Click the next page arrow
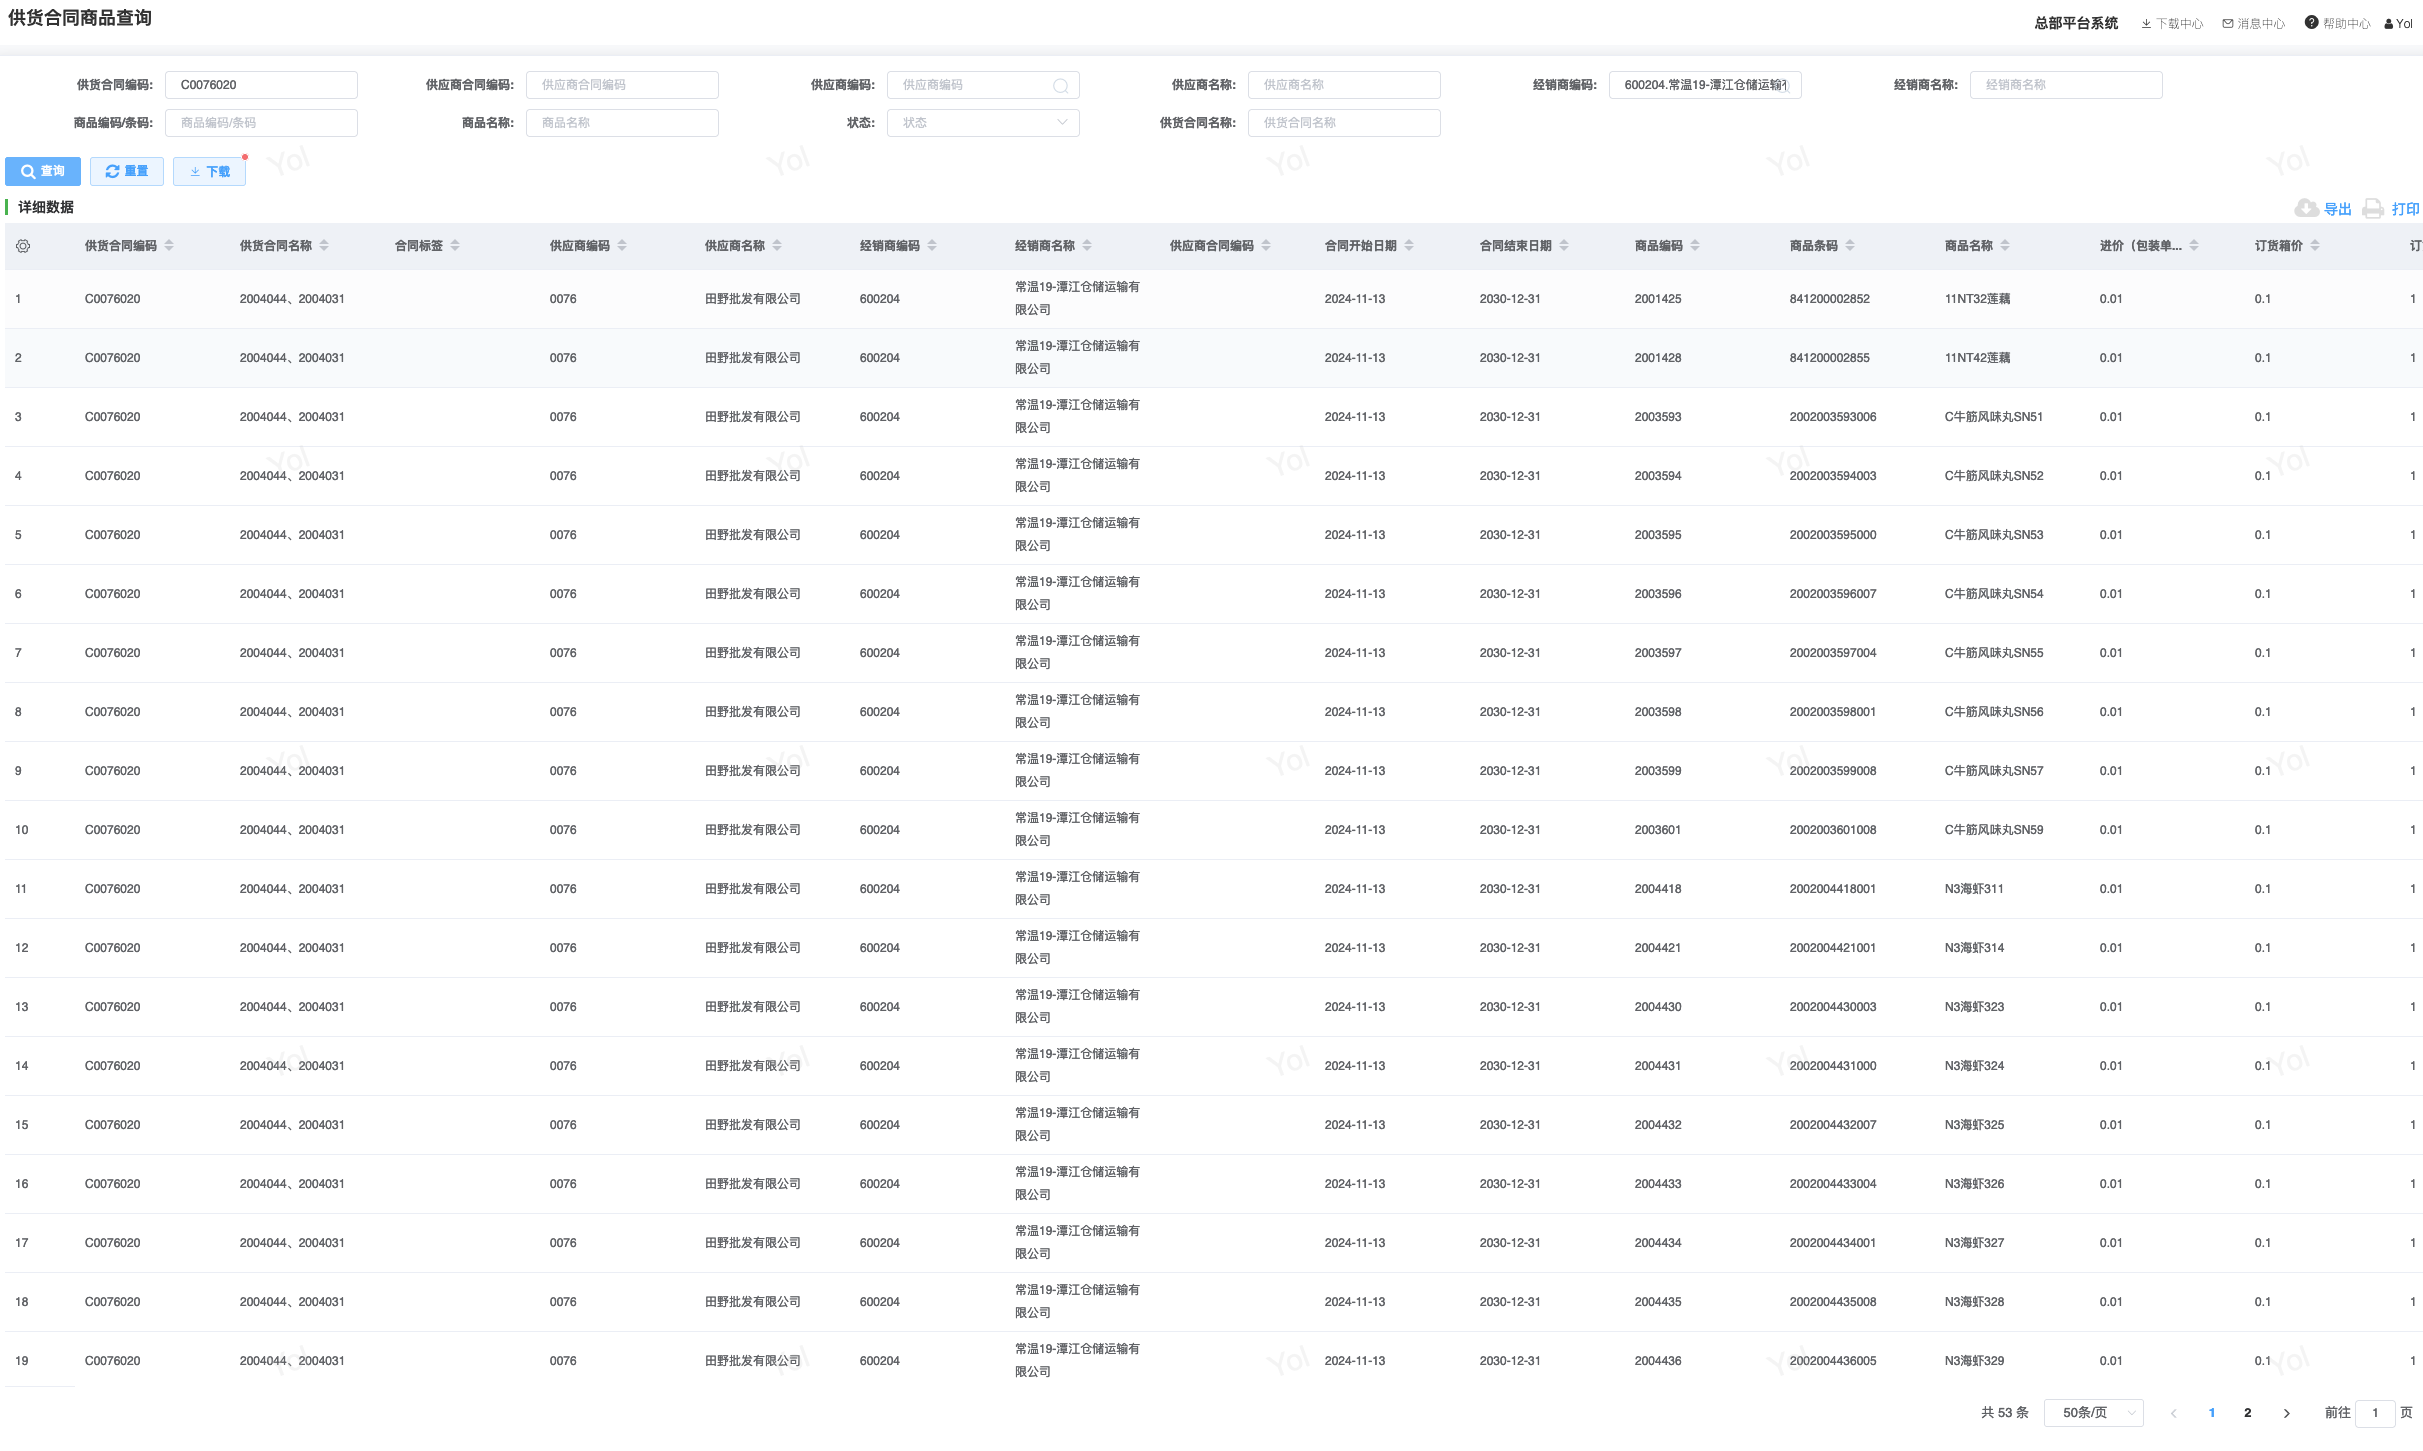The height and width of the screenshot is (1451, 2423). (x=2286, y=1413)
